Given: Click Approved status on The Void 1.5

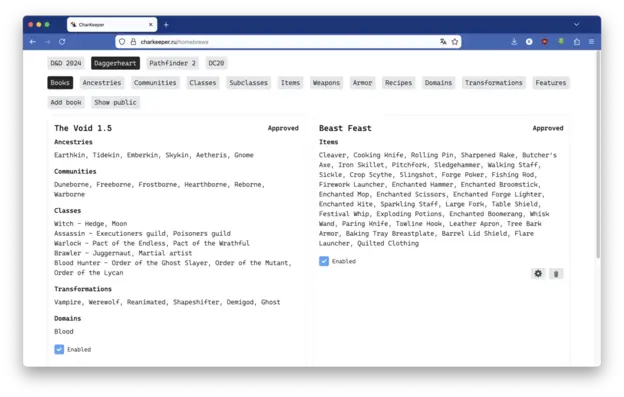Looking at the screenshot, I should pos(283,128).
